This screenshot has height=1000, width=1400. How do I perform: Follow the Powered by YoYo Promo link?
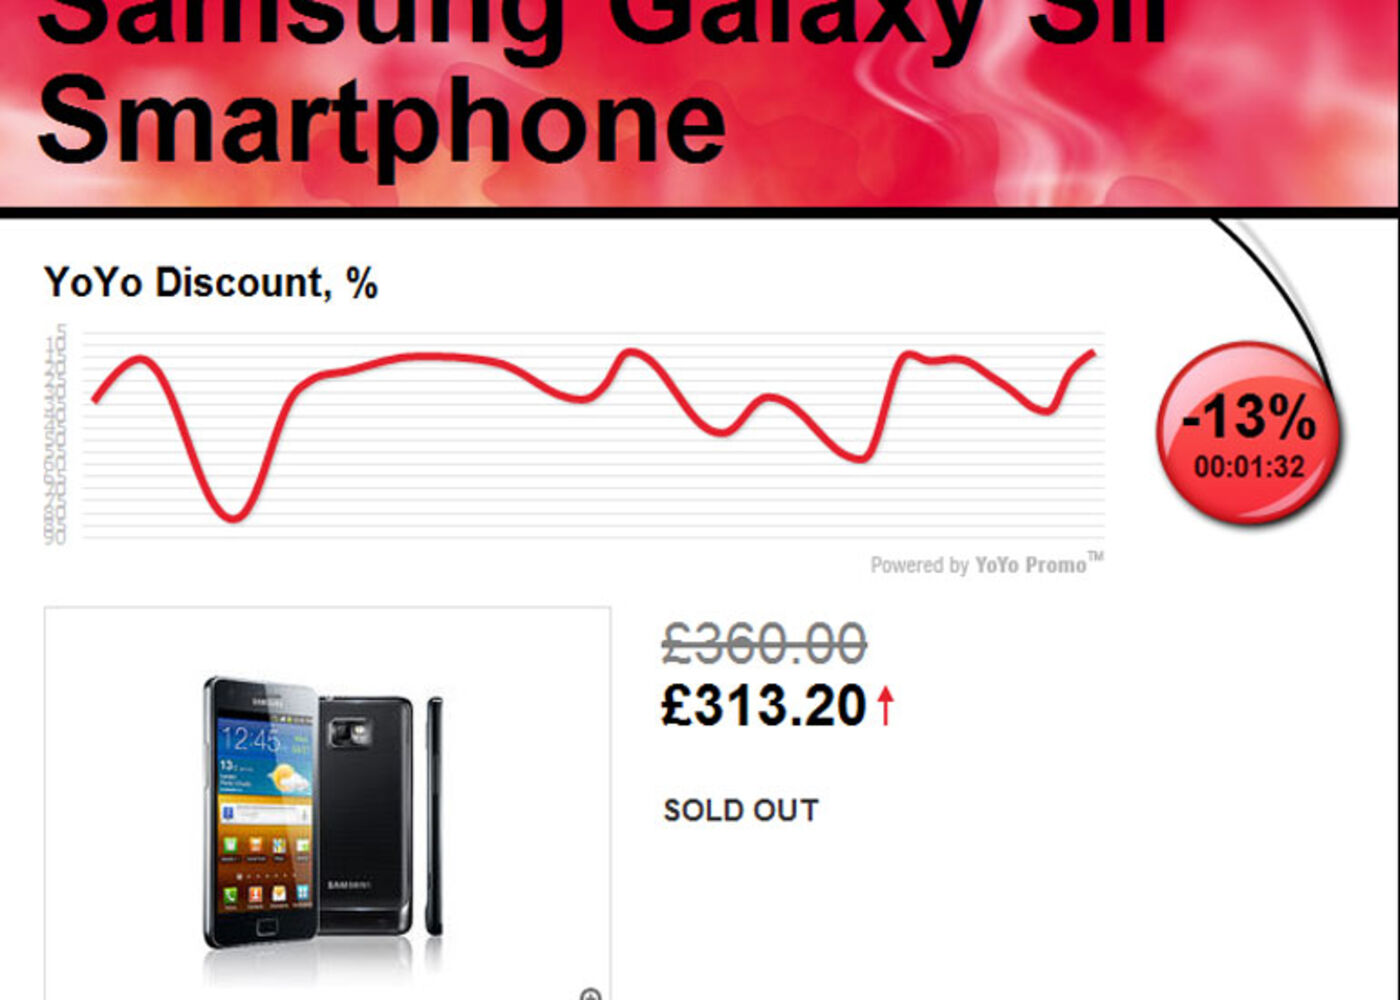coord(987,564)
